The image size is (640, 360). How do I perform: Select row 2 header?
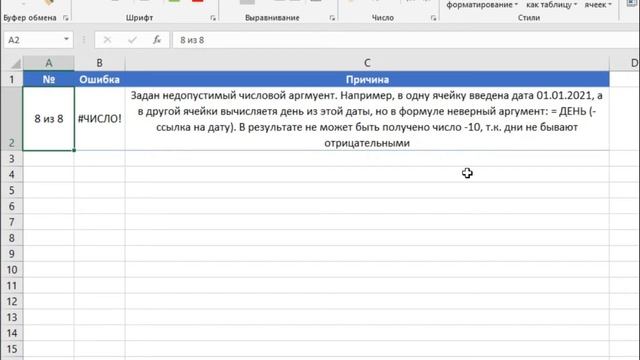[11, 119]
